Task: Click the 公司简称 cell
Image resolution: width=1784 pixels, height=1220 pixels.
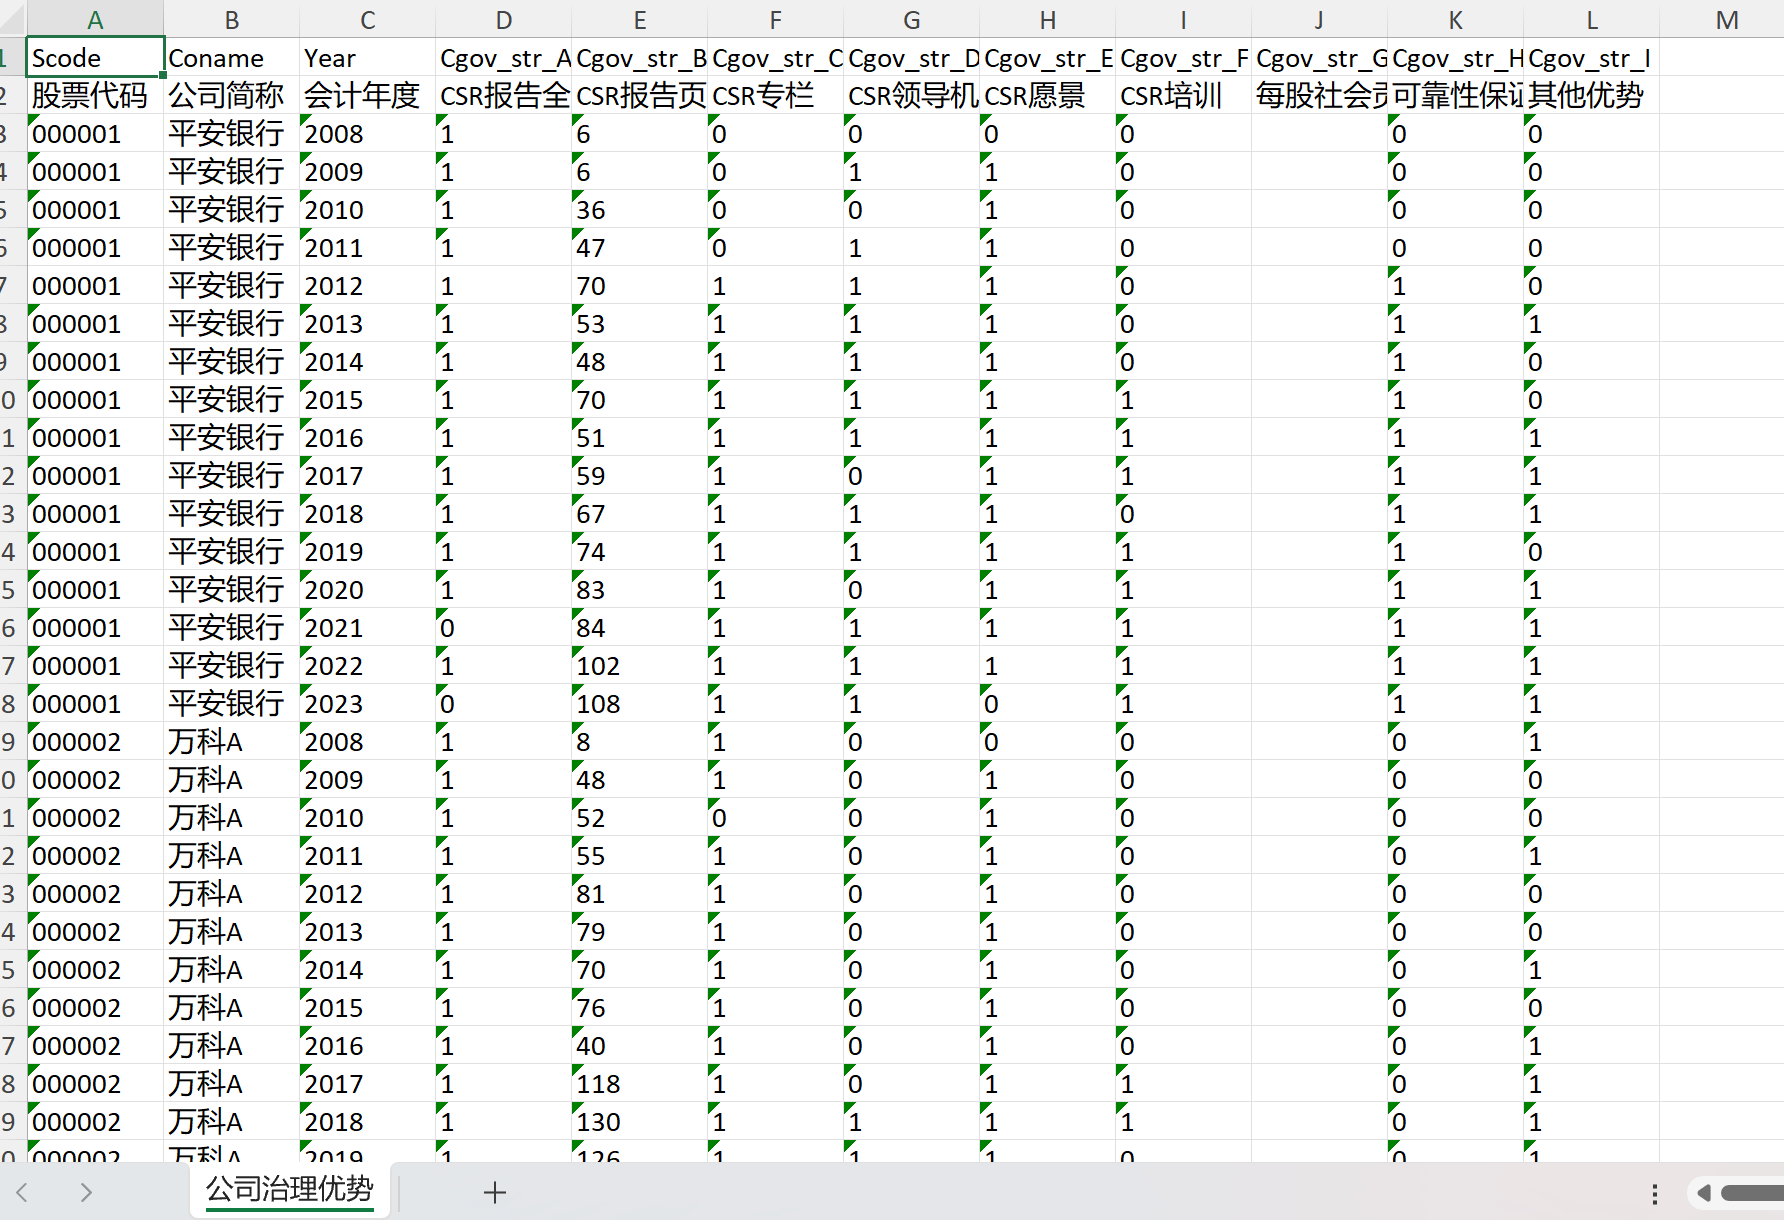Action: coord(231,95)
